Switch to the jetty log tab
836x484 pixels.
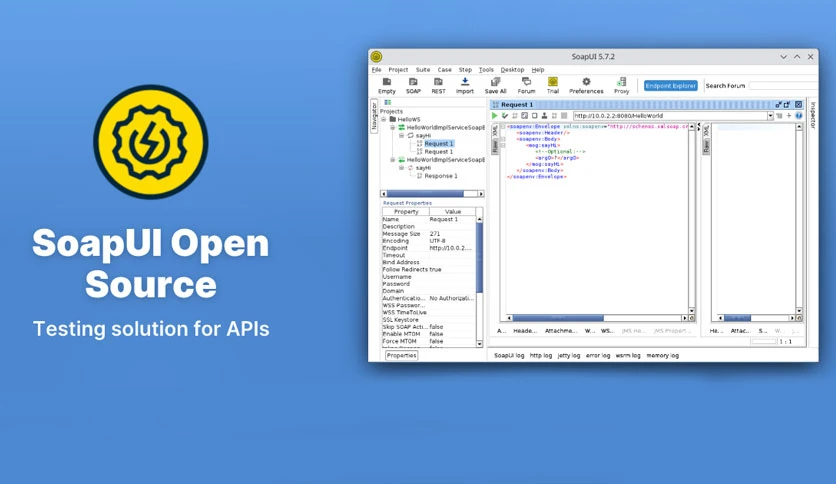[x=569, y=356]
